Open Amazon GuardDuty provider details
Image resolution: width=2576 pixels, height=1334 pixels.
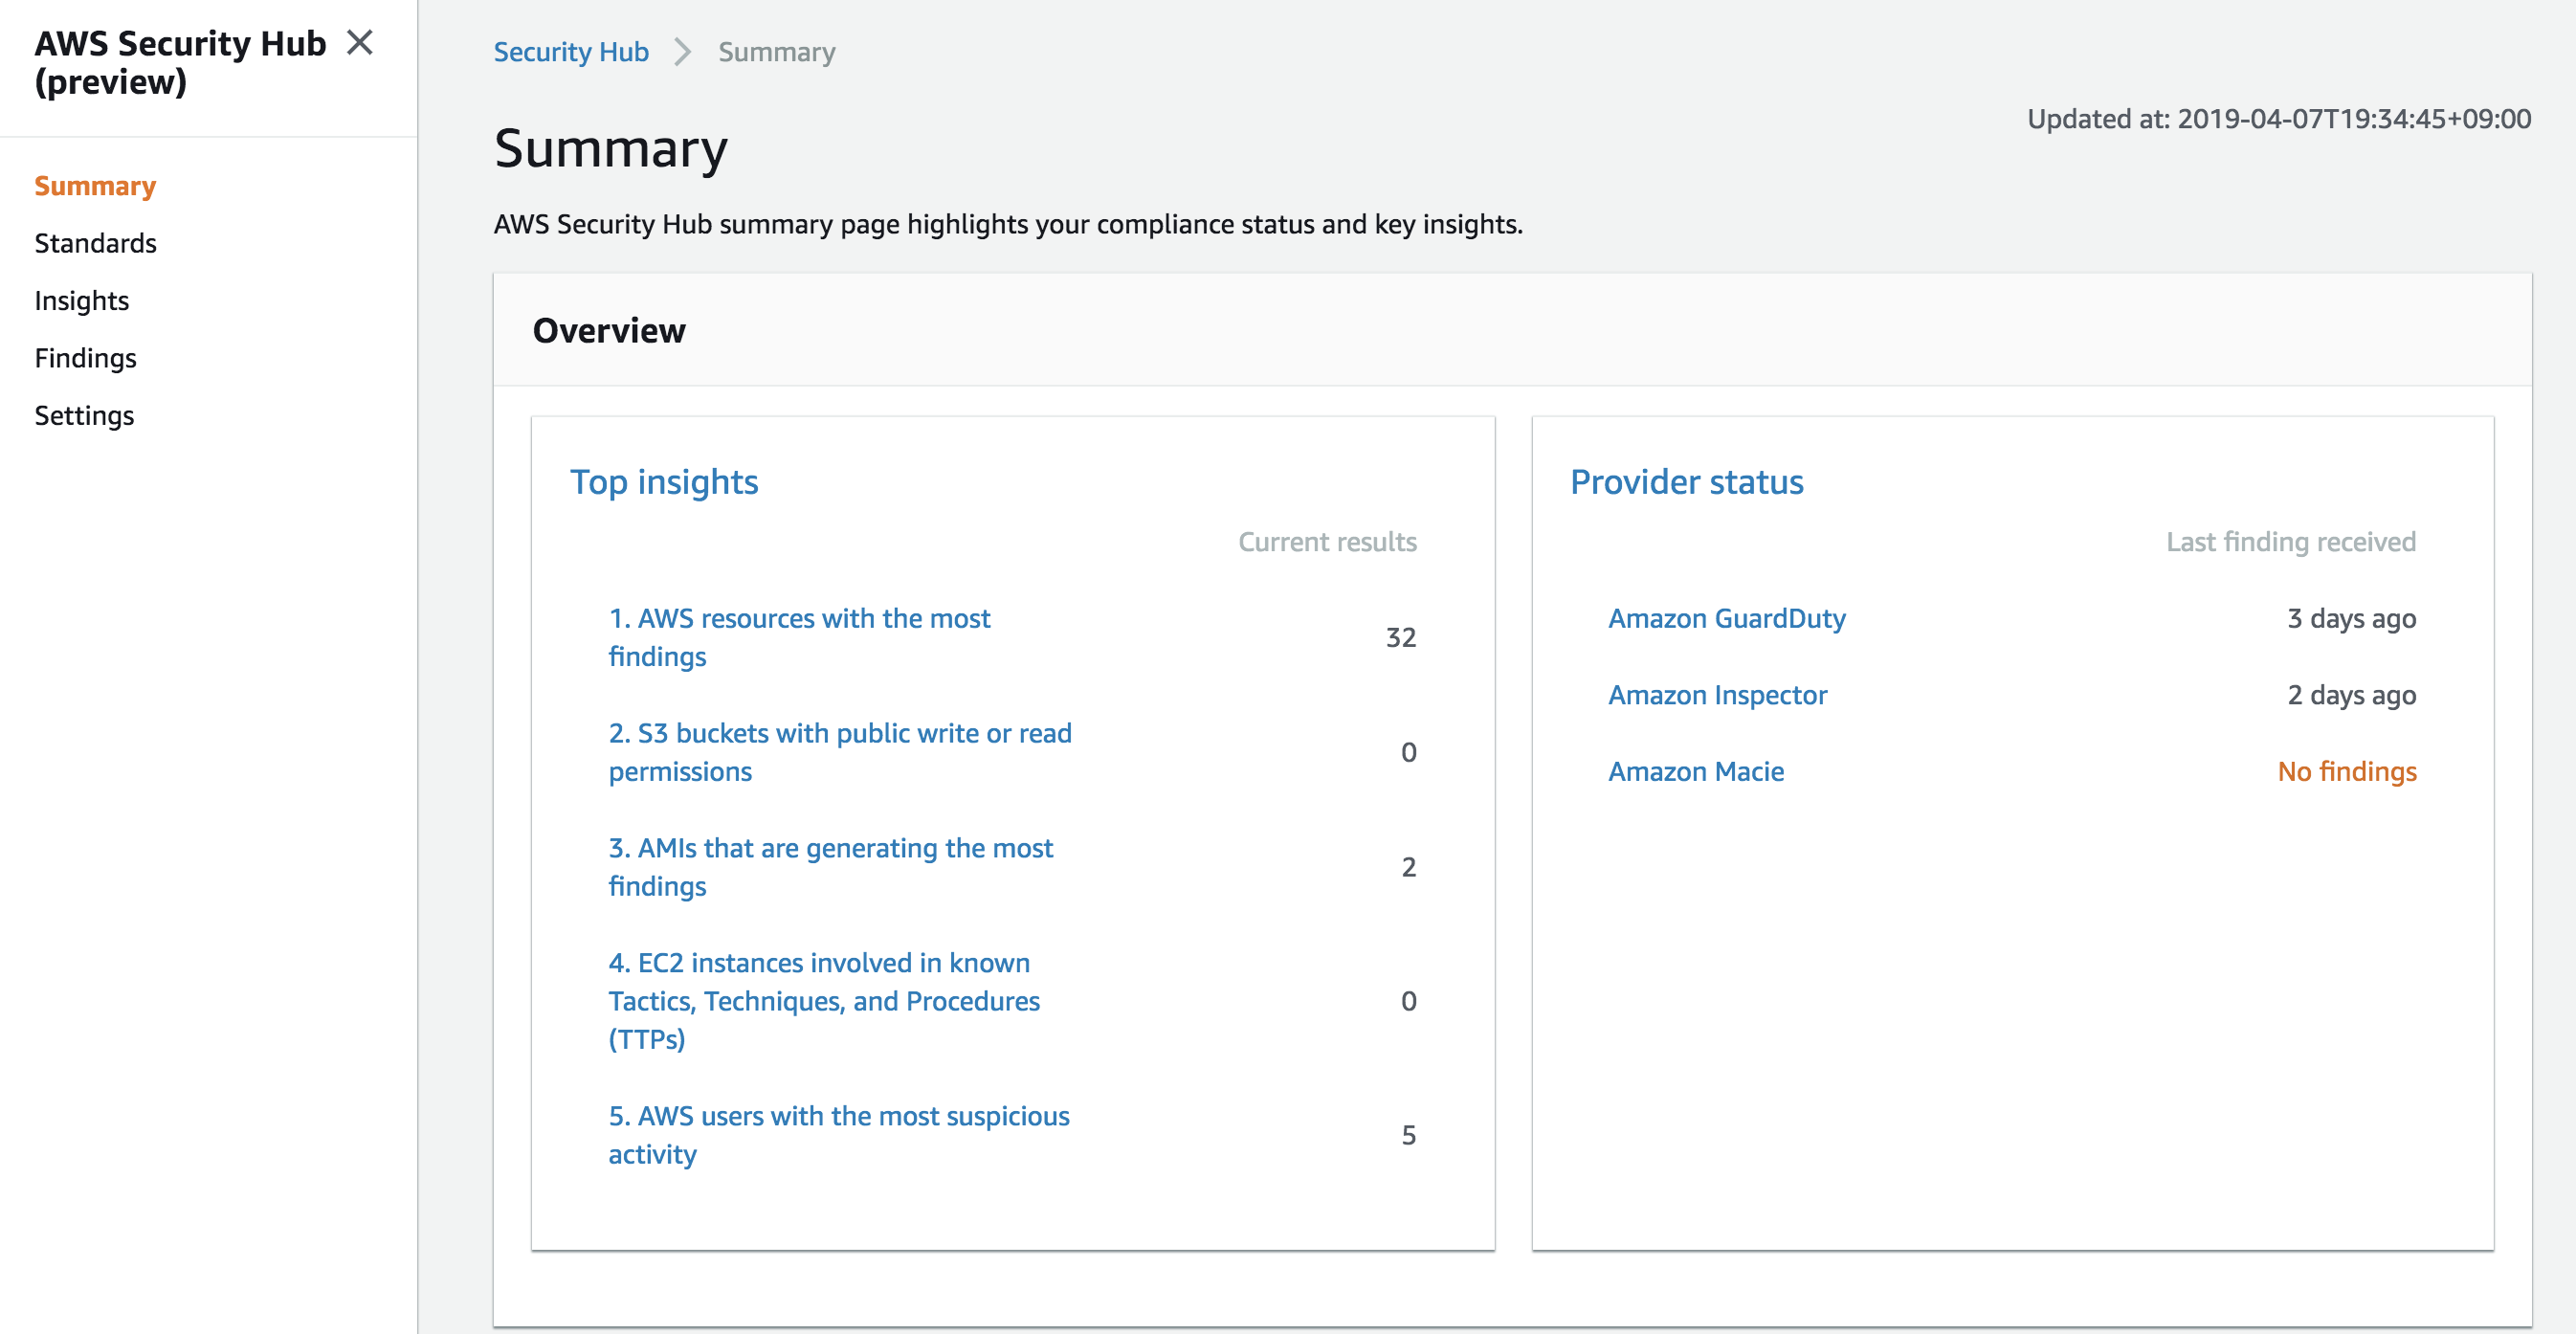[x=1727, y=618]
